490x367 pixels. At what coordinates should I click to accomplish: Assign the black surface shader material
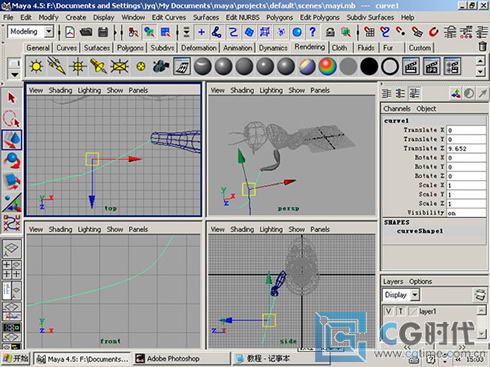tap(369, 66)
